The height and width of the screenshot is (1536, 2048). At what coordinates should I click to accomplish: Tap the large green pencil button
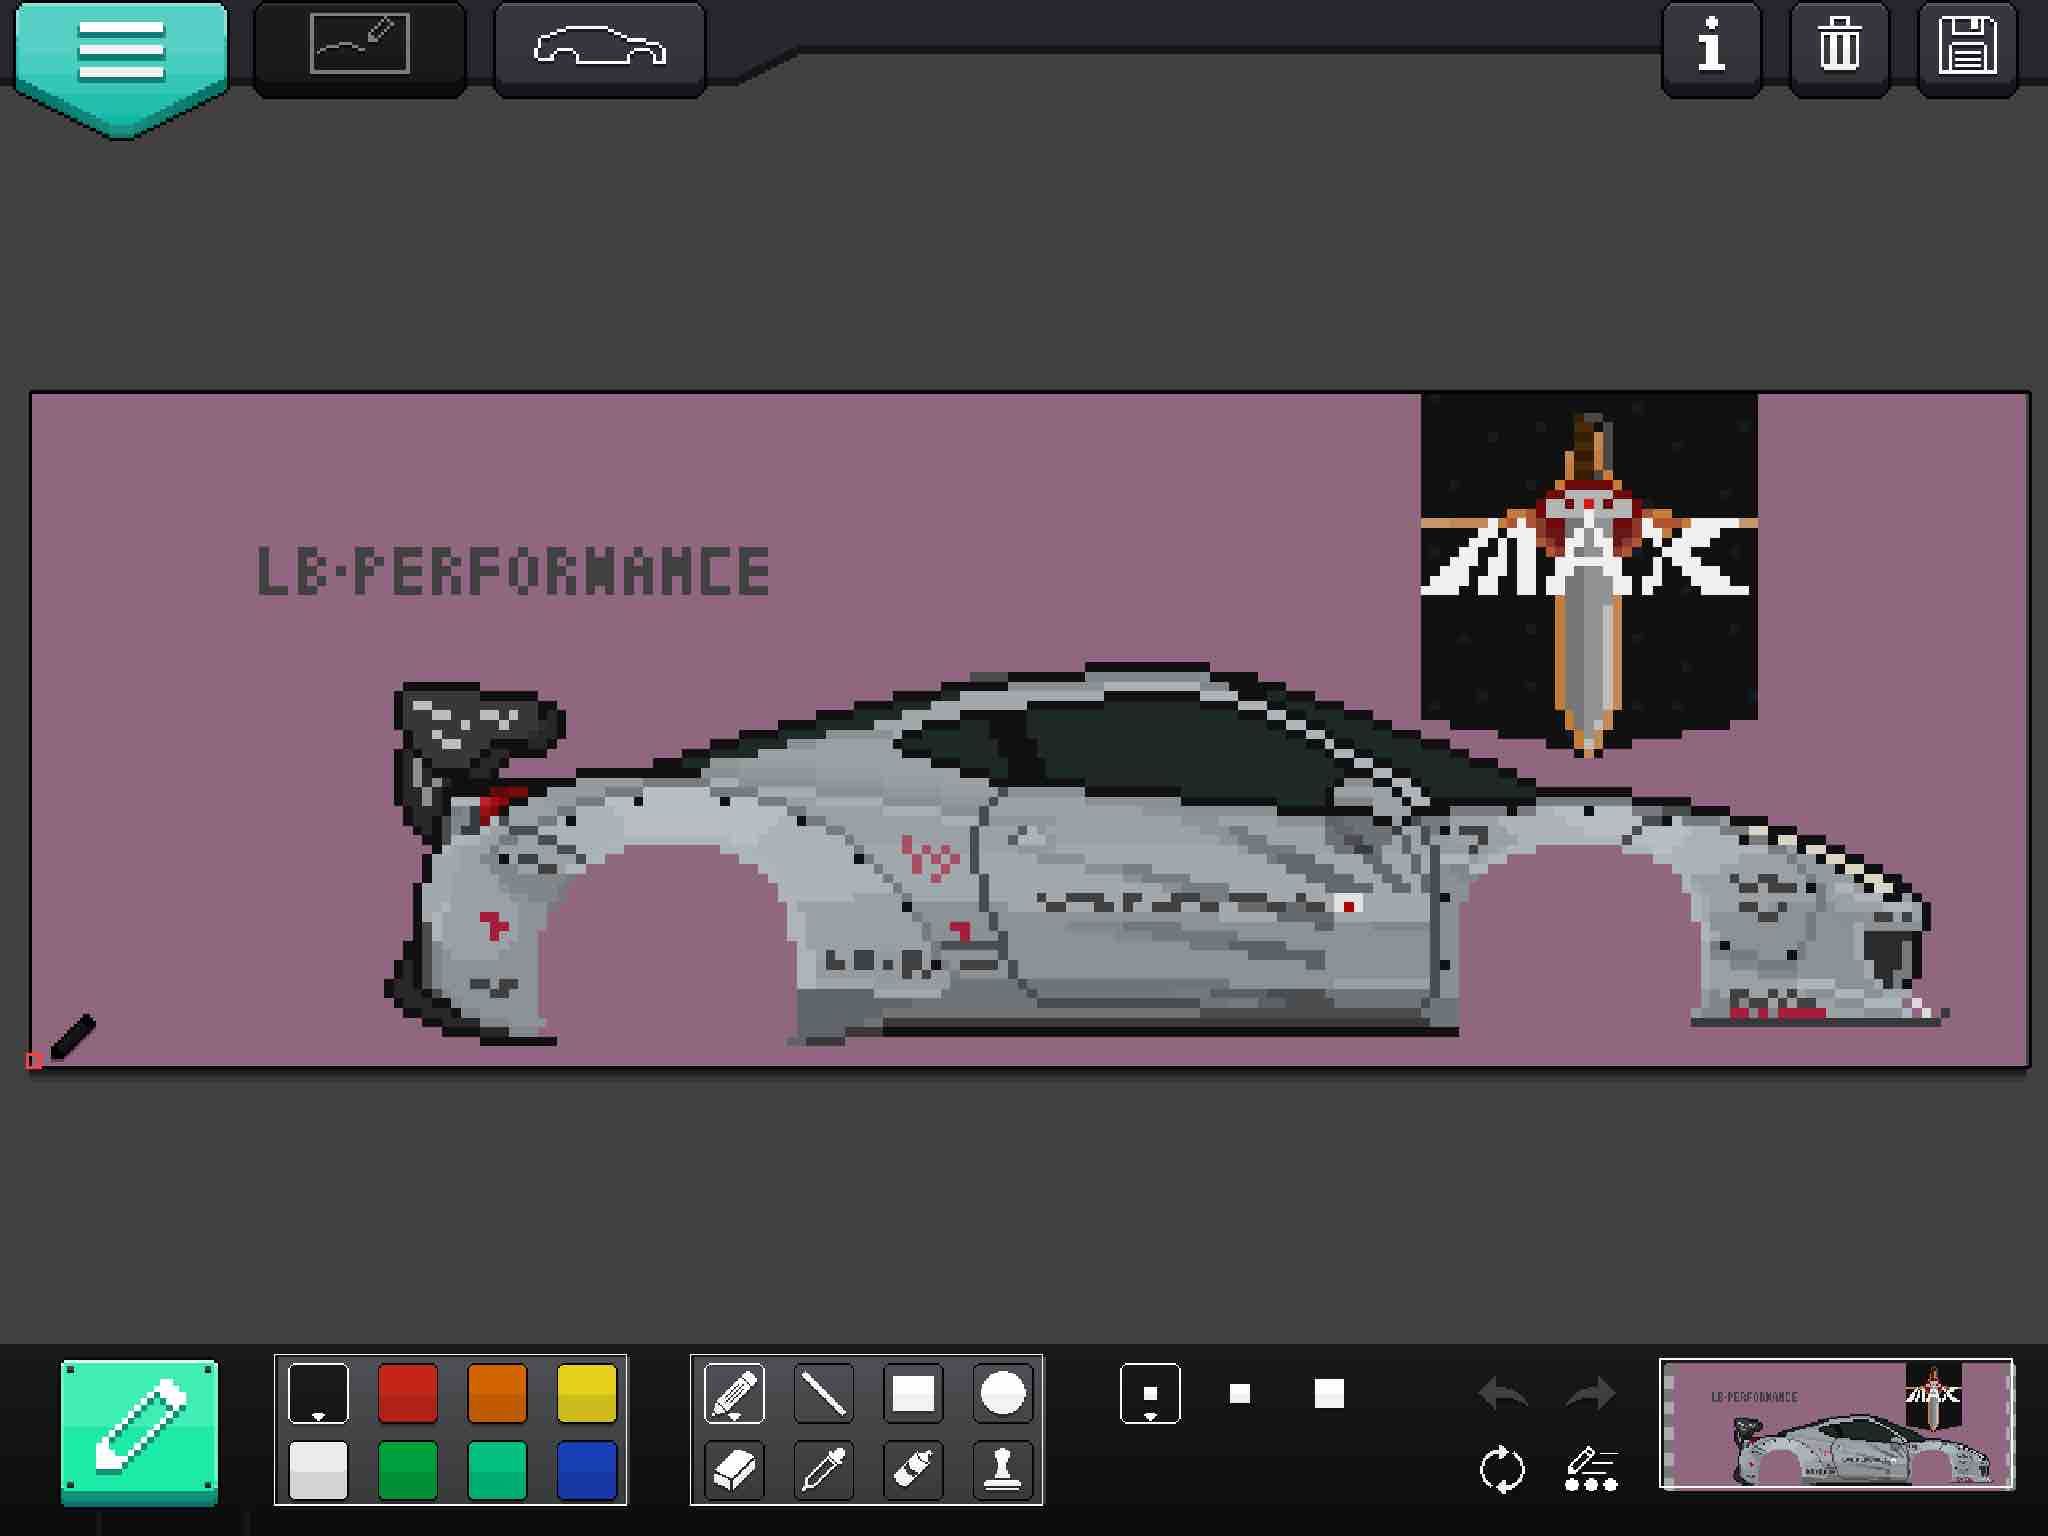139,1431
